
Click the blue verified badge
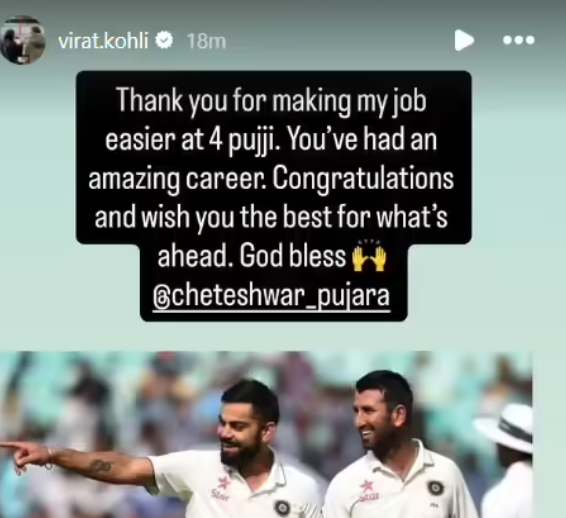164,40
